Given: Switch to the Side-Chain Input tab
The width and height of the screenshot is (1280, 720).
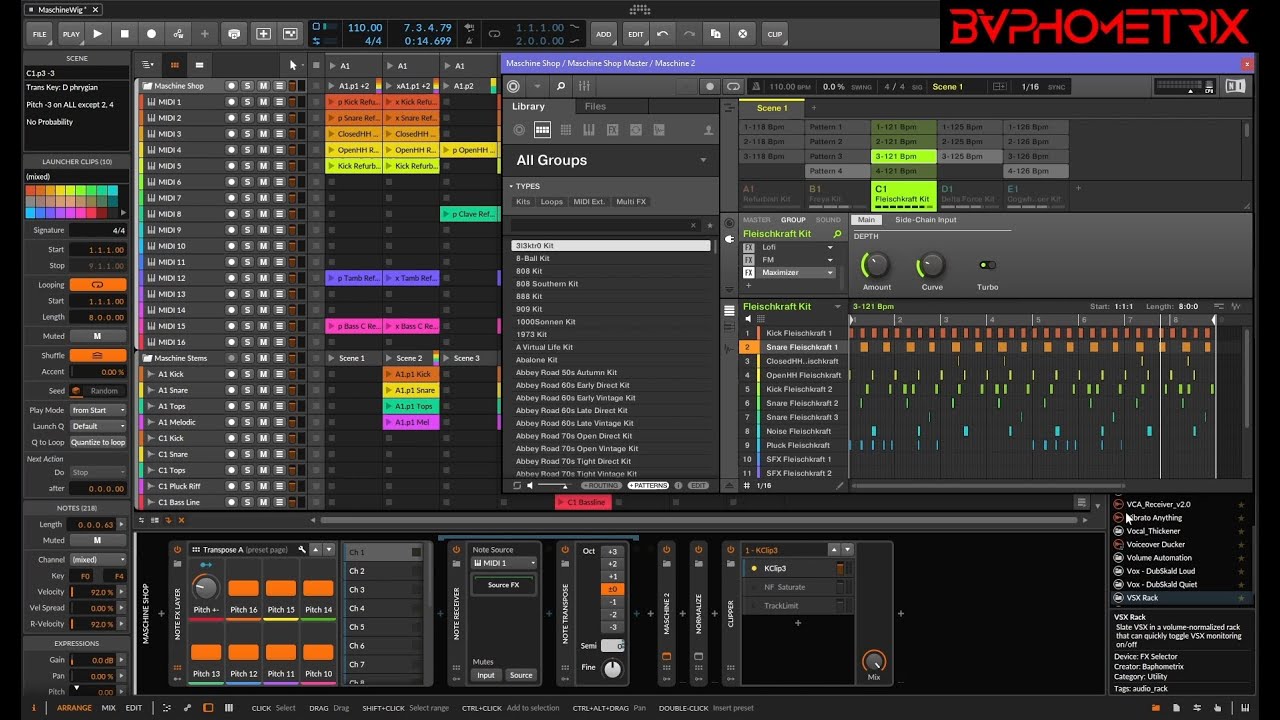Looking at the screenshot, I should pyautogui.click(x=925, y=220).
